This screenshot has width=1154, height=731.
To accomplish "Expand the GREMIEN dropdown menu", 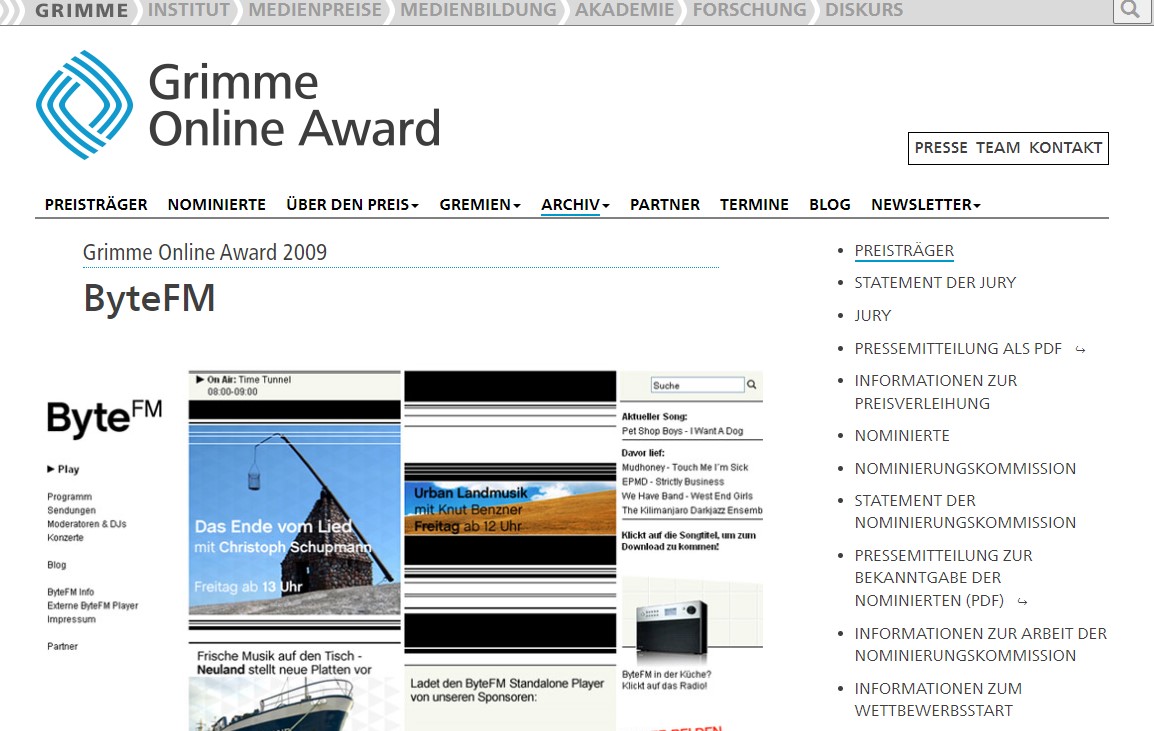I will pos(480,205).
